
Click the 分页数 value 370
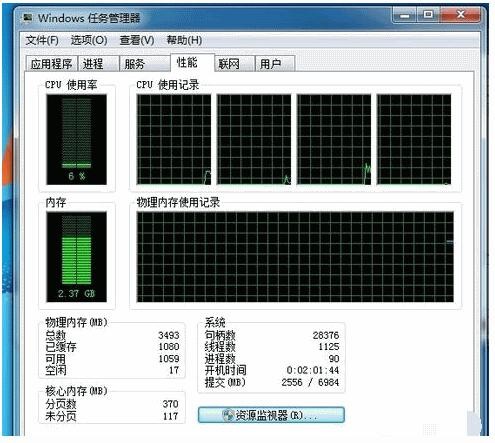pos(170,404)
